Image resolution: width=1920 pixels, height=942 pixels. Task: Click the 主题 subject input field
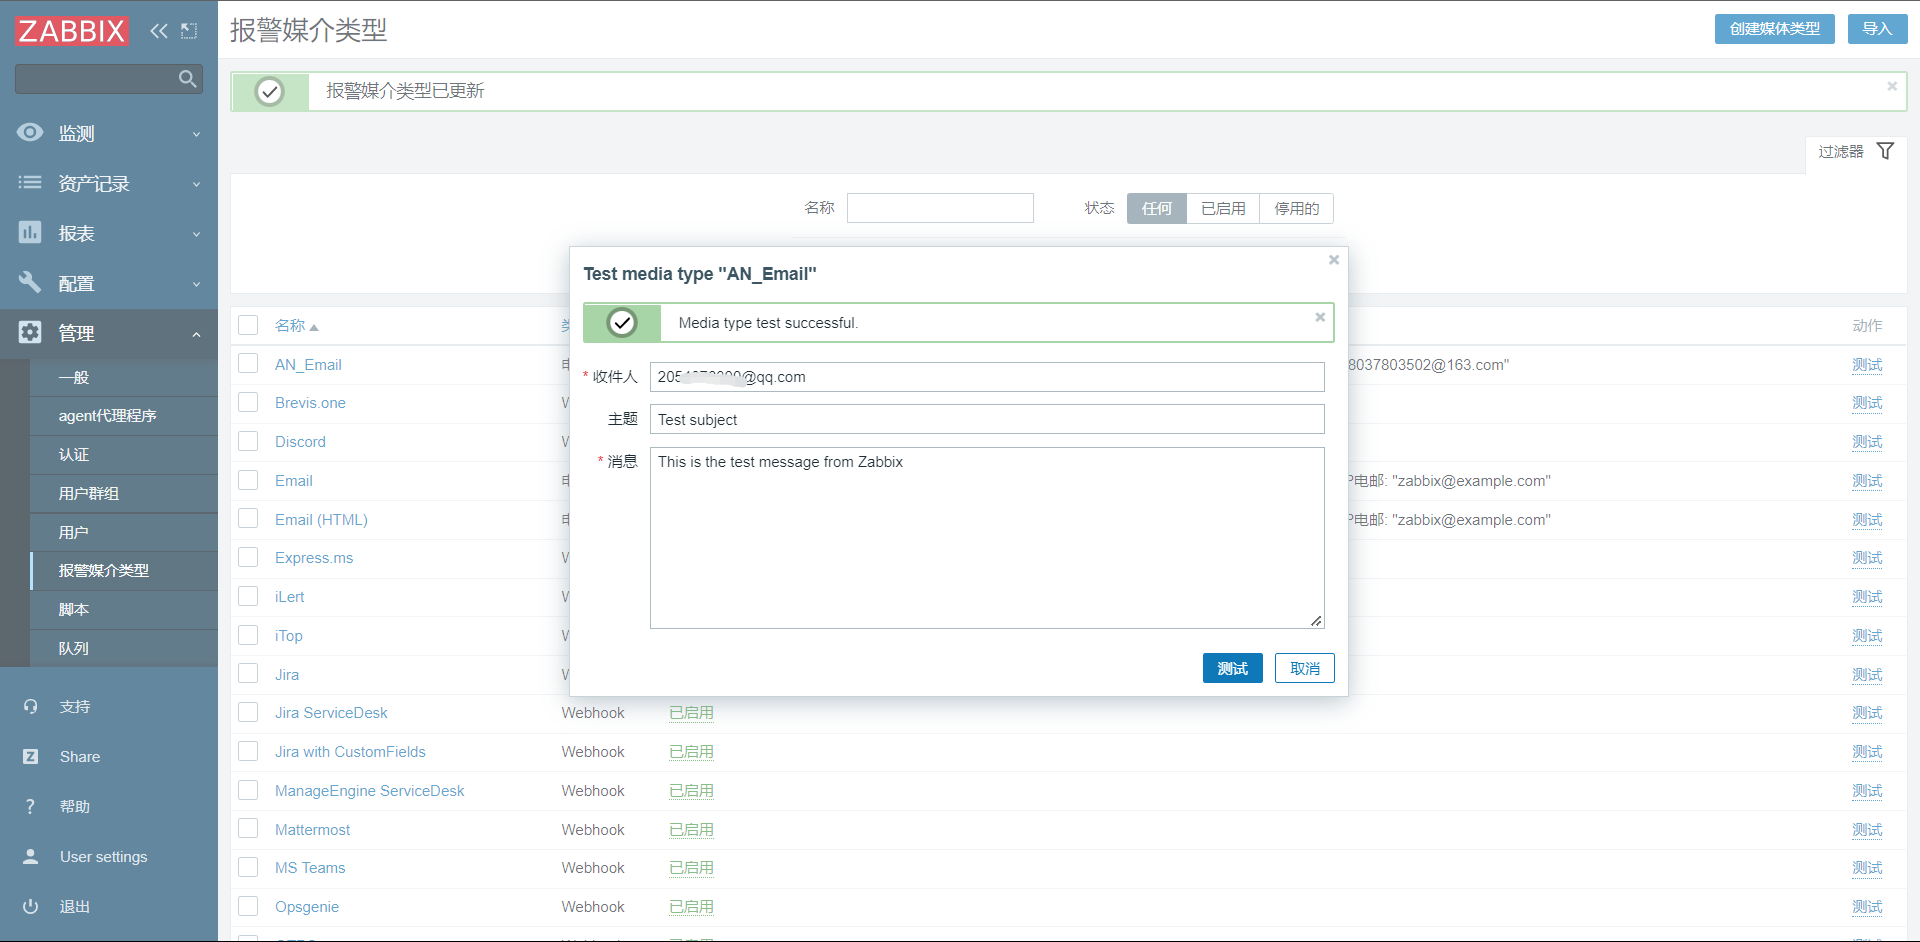987,419
